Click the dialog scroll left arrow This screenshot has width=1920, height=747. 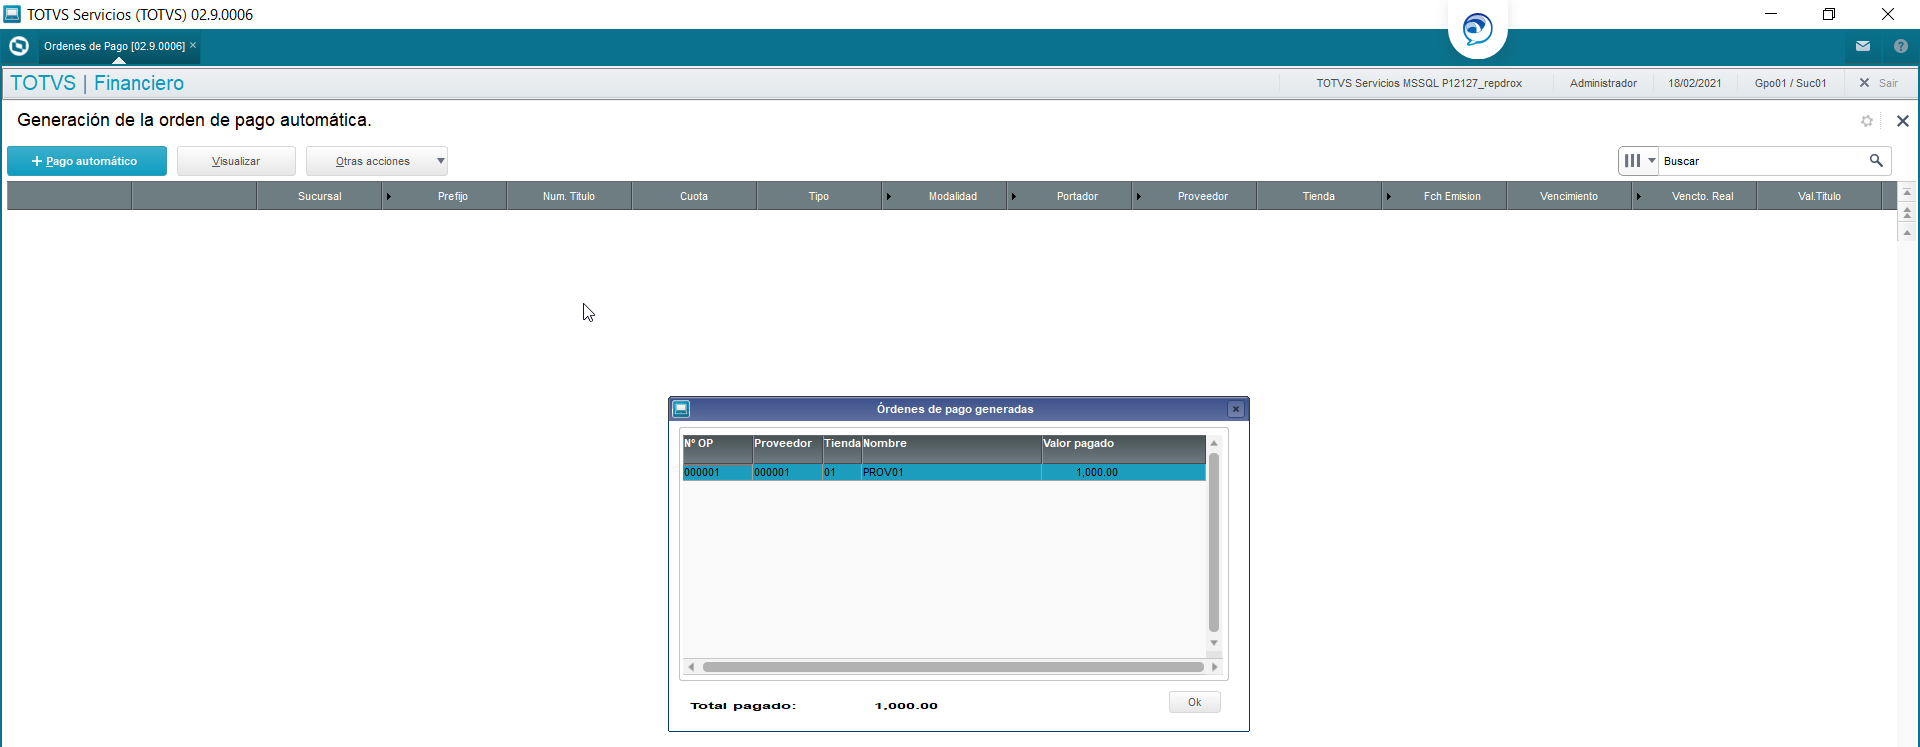[691, 667]
